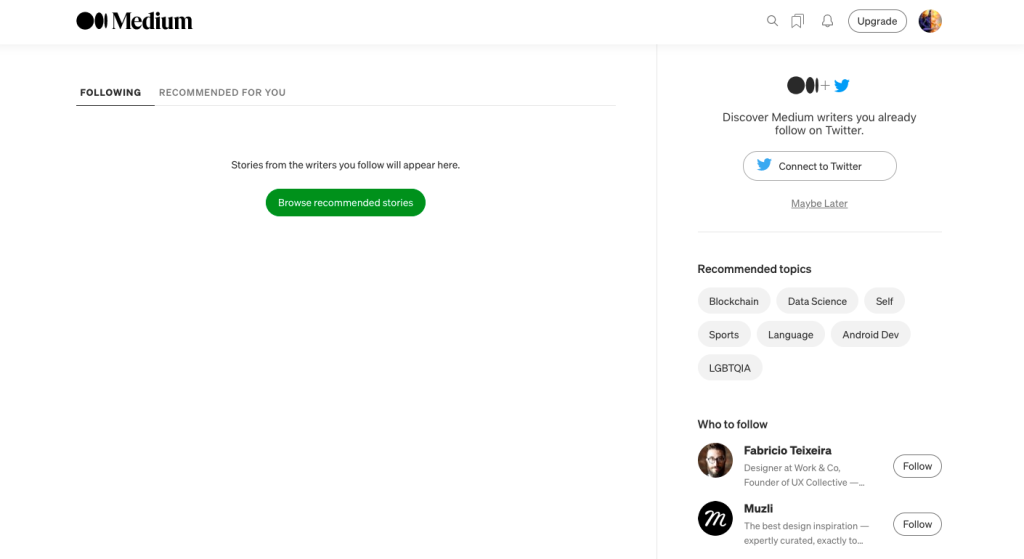
Task: Select the Blockchain topic chip
Action: [733, 301]
